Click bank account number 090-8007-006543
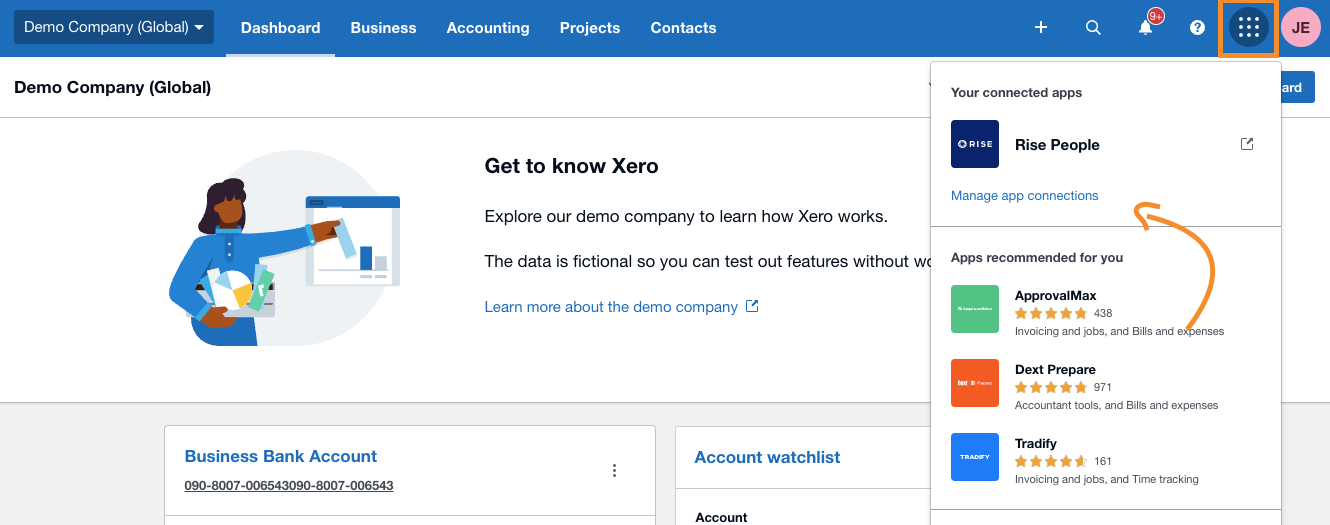The width and height of the screenshot is (1330, 525). [289, 485]
